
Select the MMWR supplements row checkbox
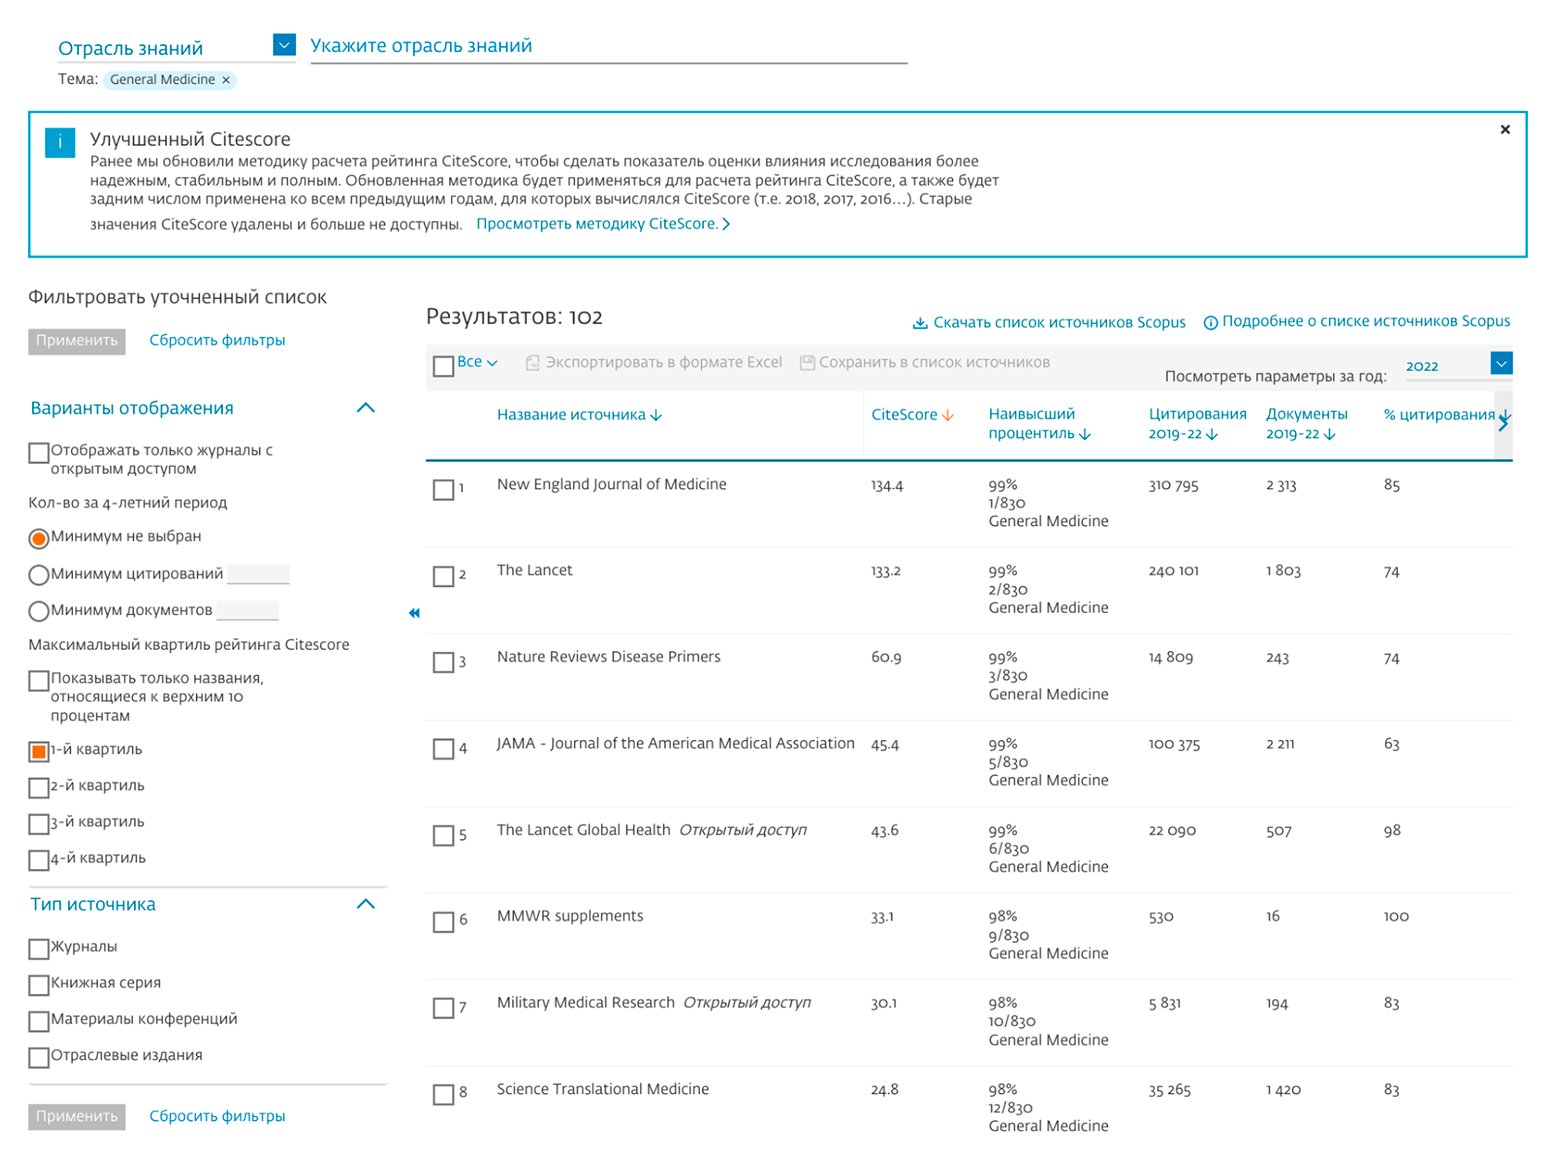click(x=444, y=922)
